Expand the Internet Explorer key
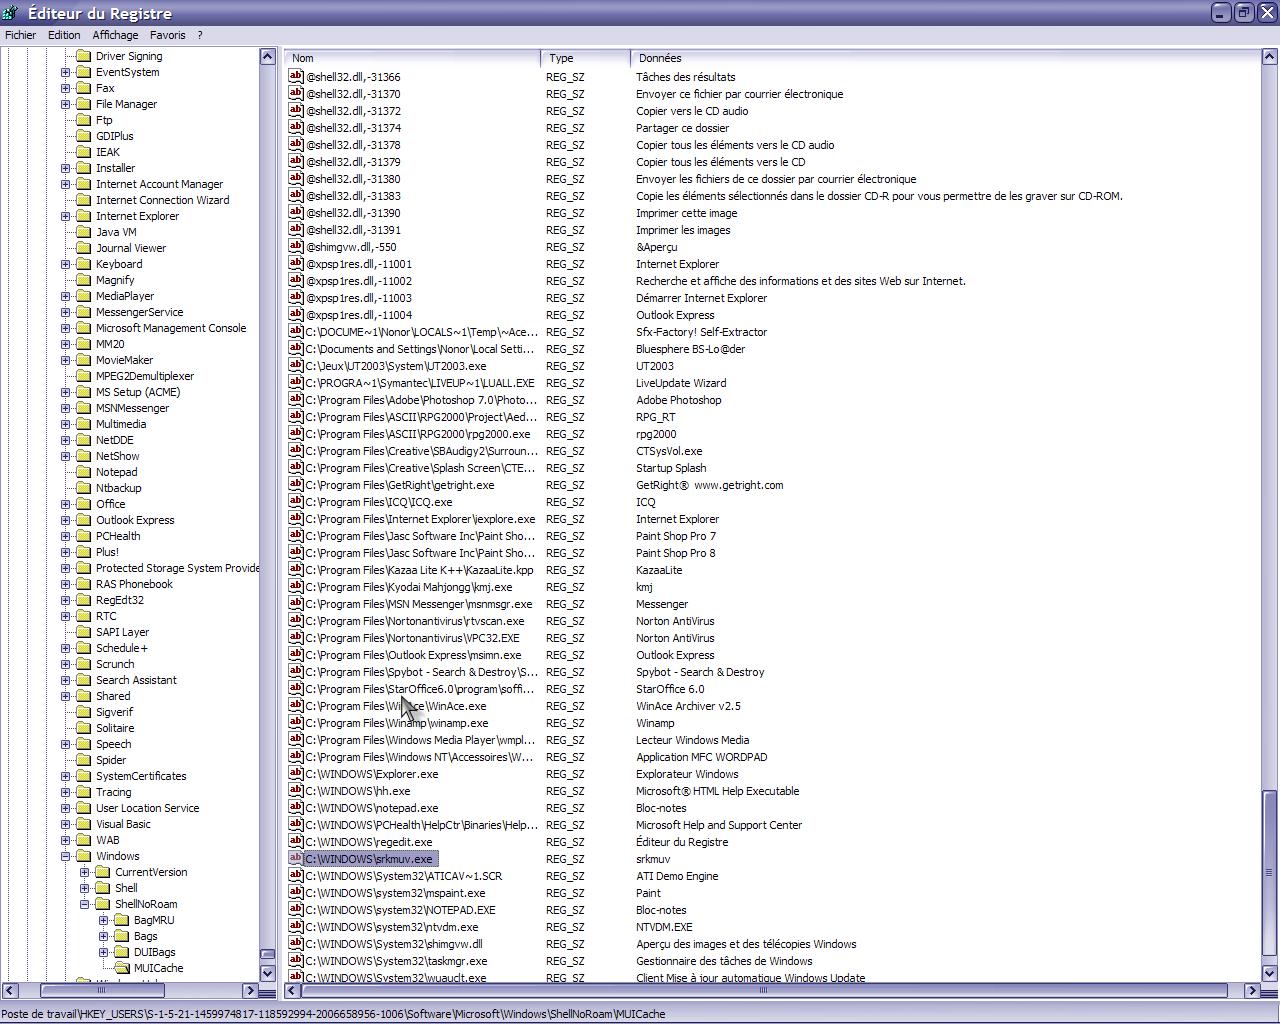1280x1024 pixels. (x=66, y=216)
